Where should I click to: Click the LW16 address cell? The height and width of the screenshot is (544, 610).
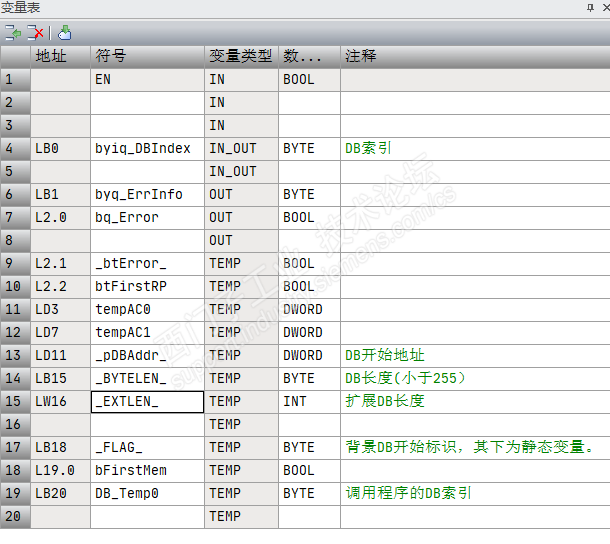click(x=60, y=402)
